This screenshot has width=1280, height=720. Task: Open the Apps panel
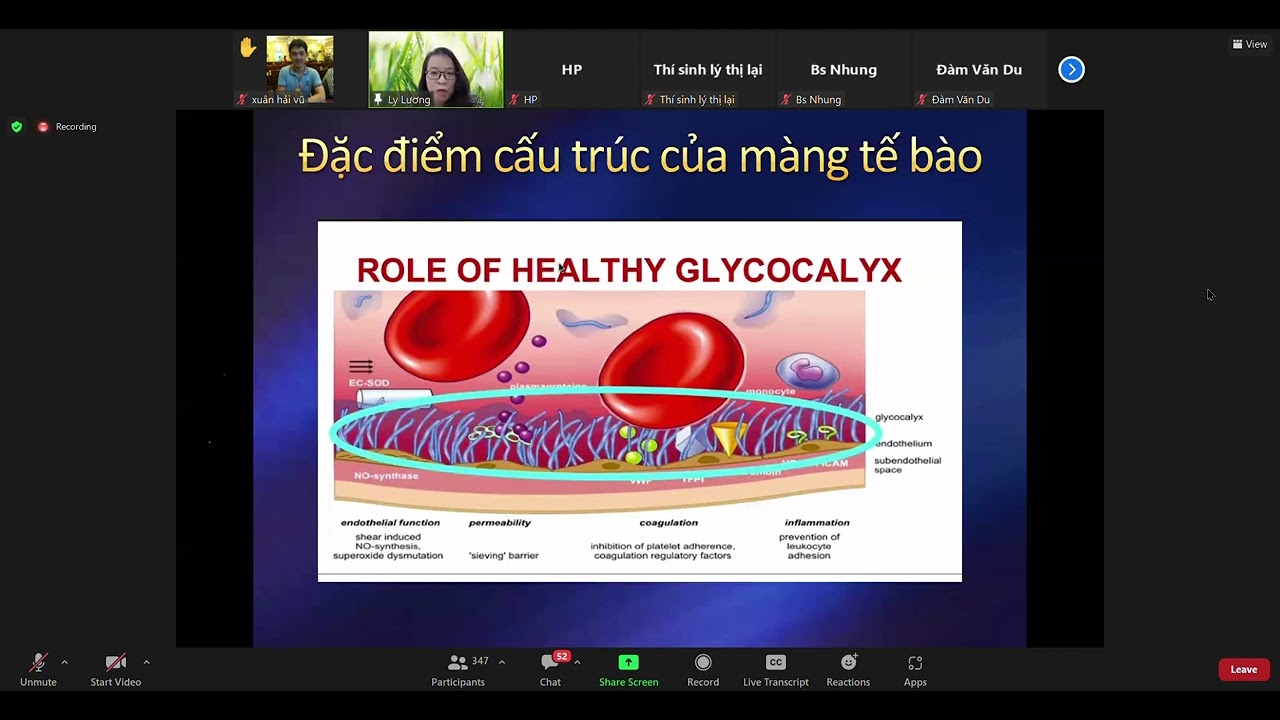point(915,670)
